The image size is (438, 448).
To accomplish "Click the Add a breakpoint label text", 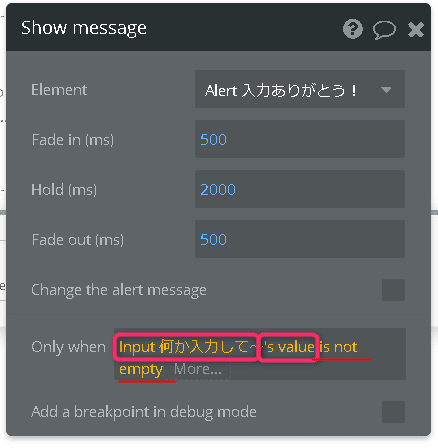I will tap(144, 412).
